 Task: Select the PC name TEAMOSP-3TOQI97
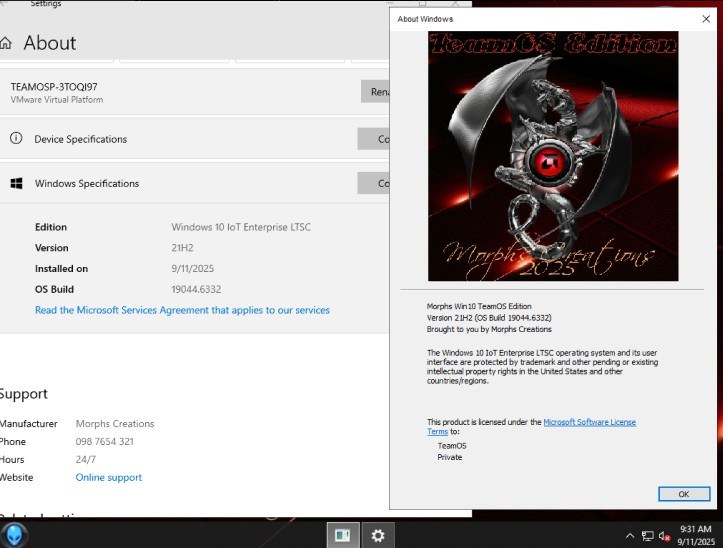[54, 87]
